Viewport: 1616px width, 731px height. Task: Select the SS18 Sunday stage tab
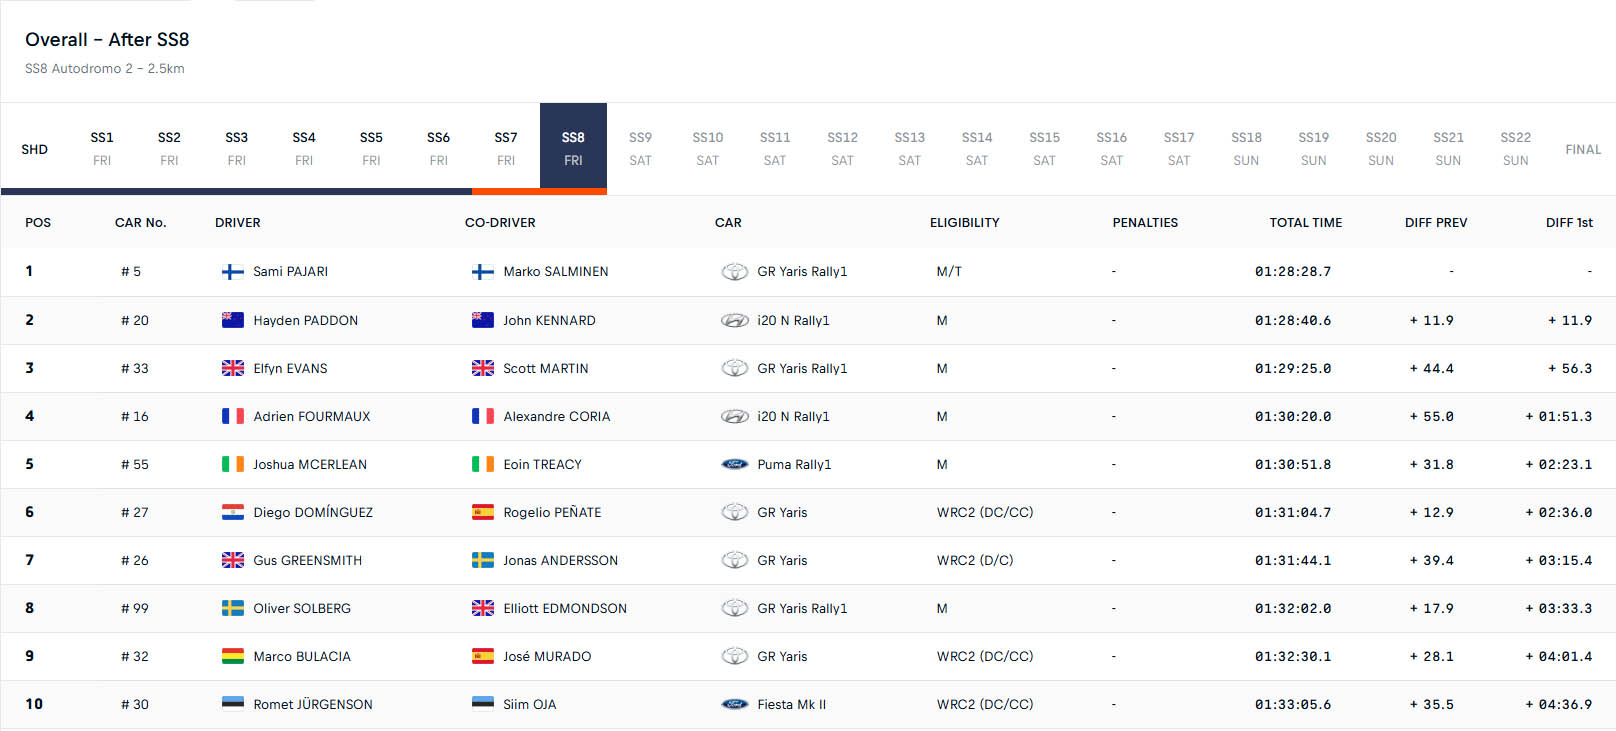[1246, 149]
